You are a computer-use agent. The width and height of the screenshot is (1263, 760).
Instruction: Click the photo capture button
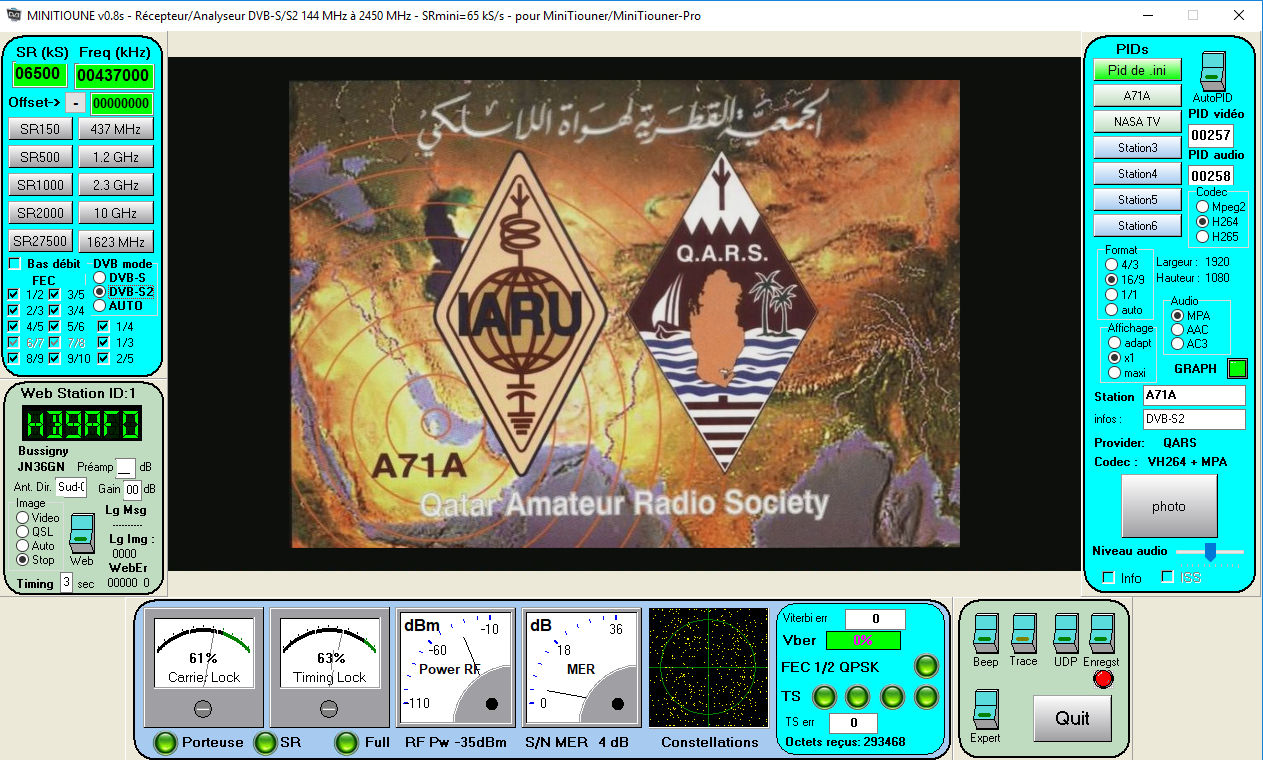[x=1168, y=506]
